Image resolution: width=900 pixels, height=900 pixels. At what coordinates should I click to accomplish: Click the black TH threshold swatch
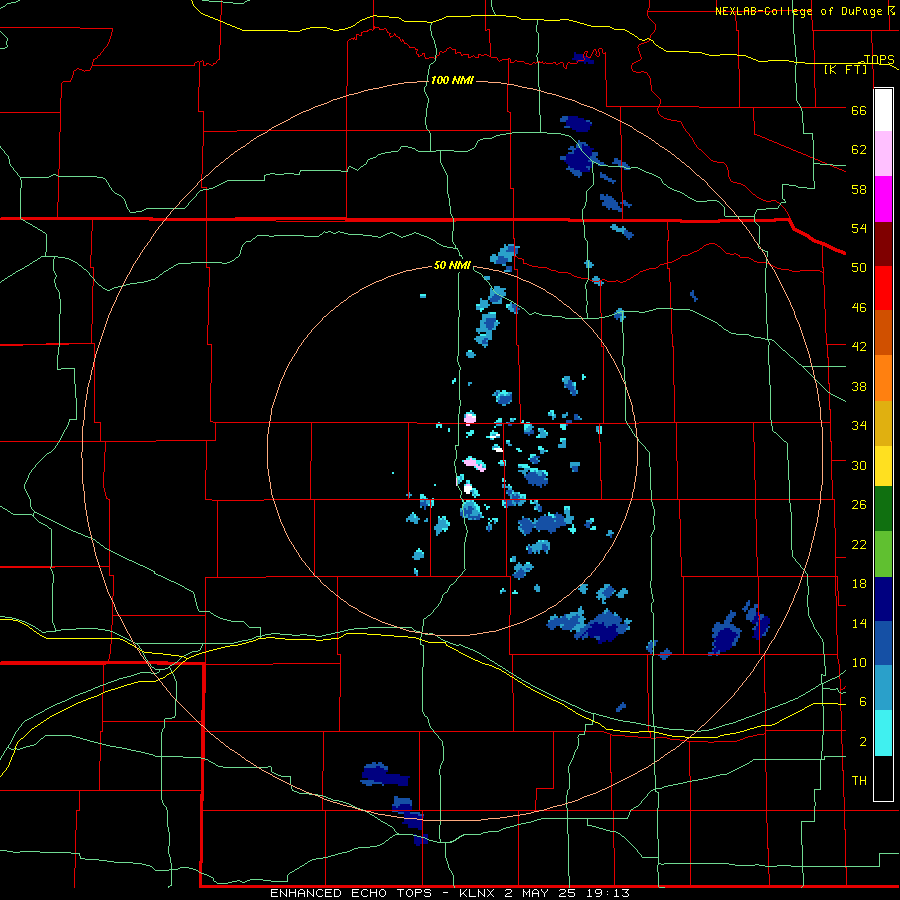(x=883, y=778)
